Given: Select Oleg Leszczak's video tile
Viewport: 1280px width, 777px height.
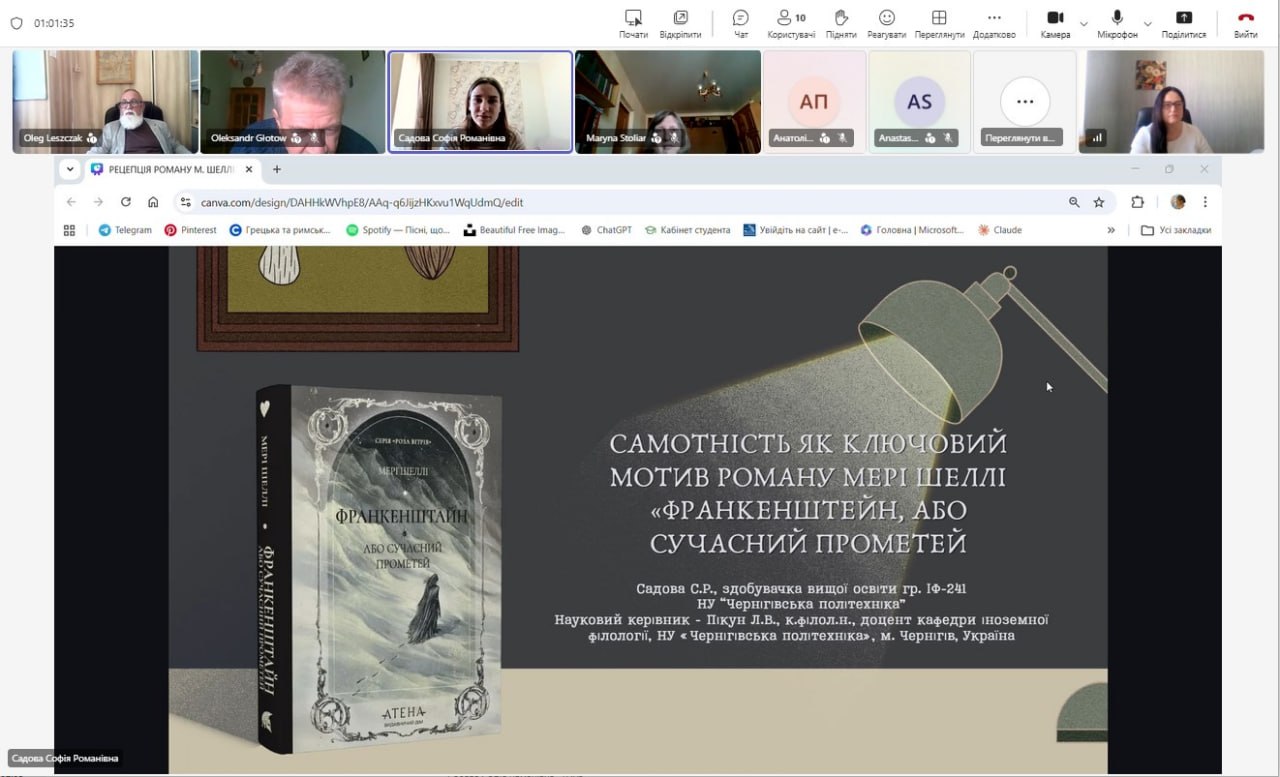Looking at the screenshot, I should (105, 102).
